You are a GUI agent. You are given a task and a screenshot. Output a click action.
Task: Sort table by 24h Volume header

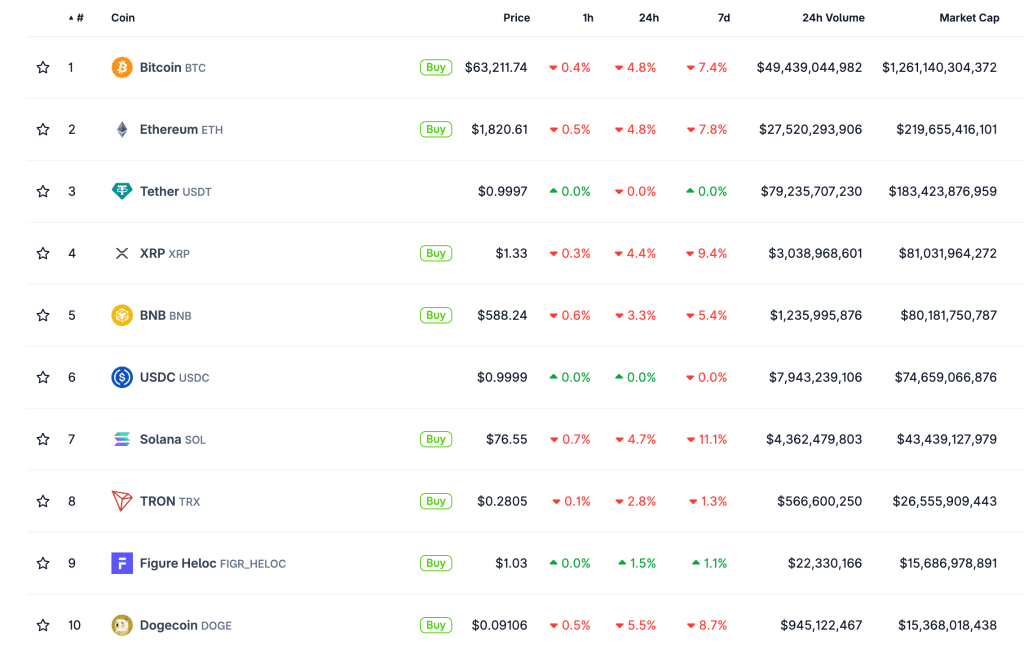[x=833, y=18]
